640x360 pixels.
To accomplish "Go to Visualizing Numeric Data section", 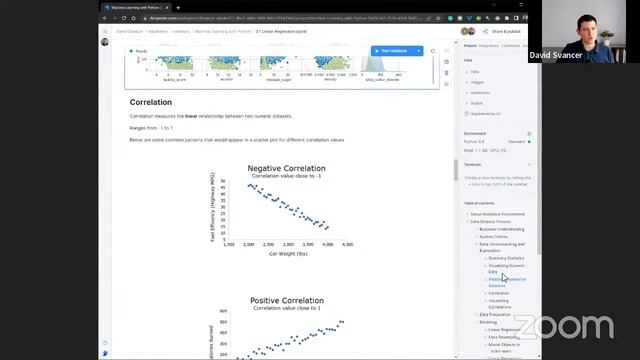I will pos(506,269).
